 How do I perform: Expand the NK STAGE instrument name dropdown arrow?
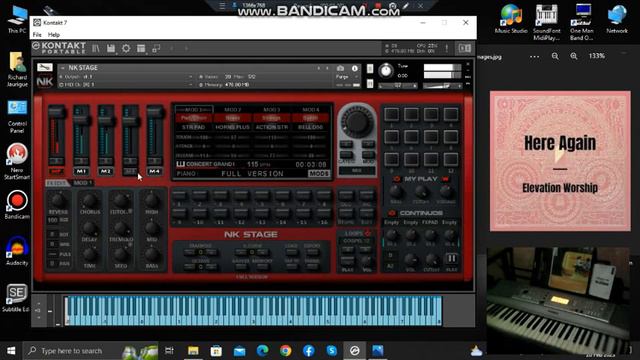(x=62, y=68)
